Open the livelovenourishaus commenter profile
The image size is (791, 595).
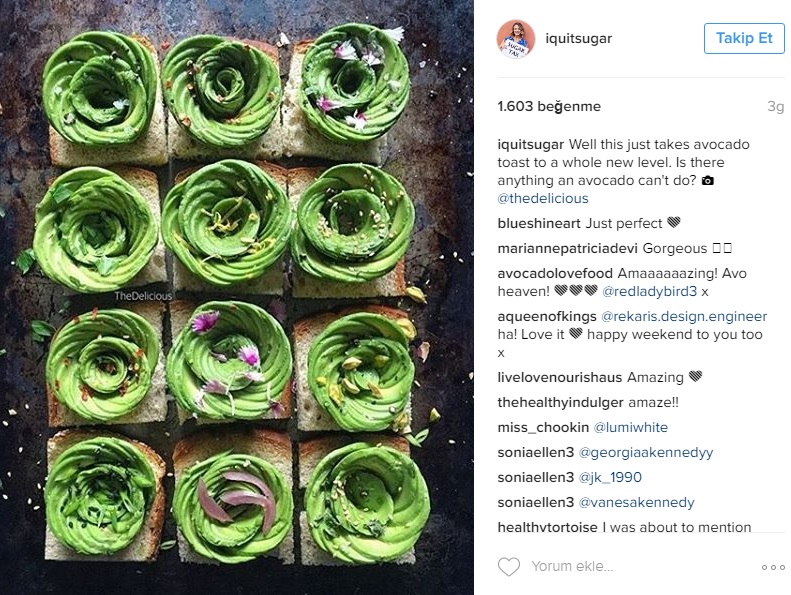point(560,377)
